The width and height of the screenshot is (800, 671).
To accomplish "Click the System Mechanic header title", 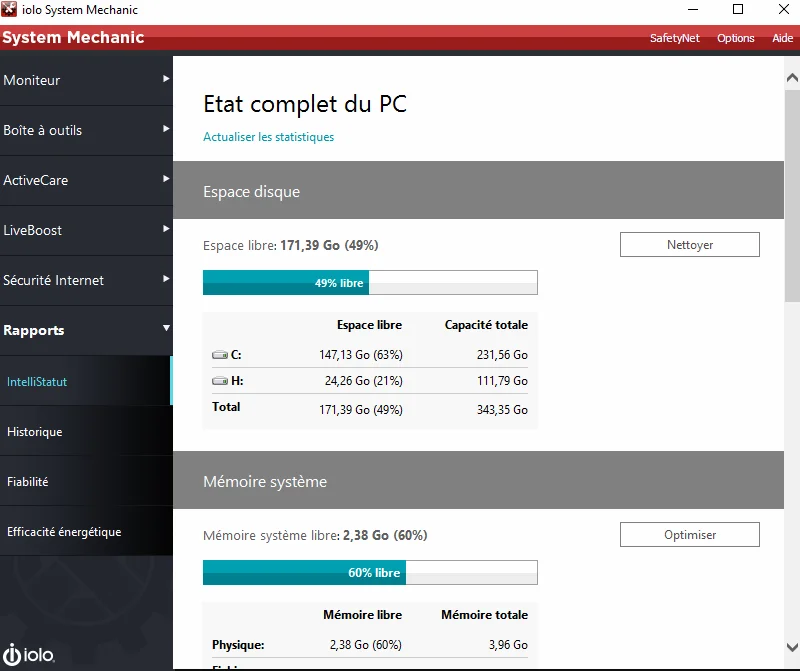I will point(73,37).
